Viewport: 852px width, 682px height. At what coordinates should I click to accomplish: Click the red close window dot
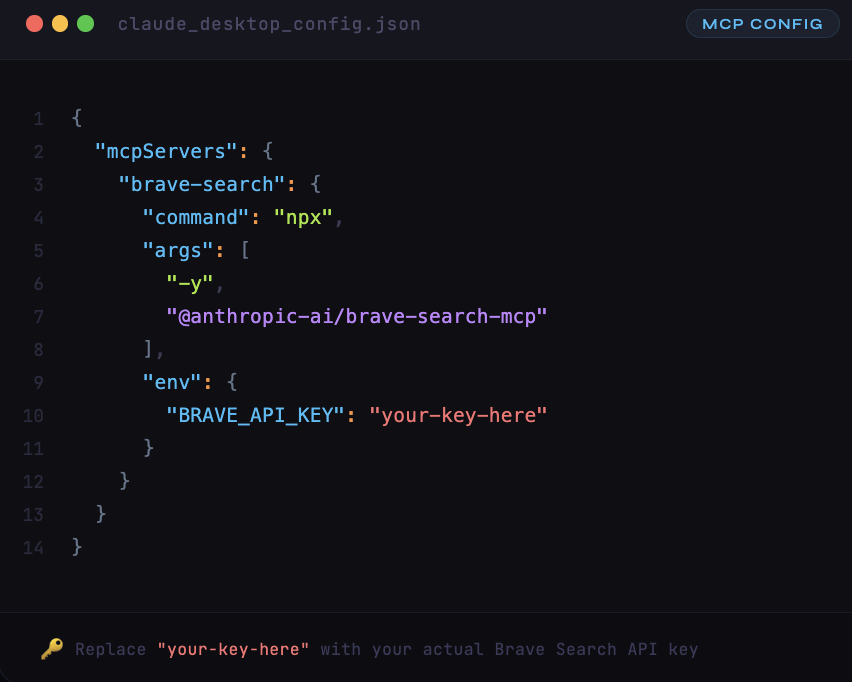[34, 23]
